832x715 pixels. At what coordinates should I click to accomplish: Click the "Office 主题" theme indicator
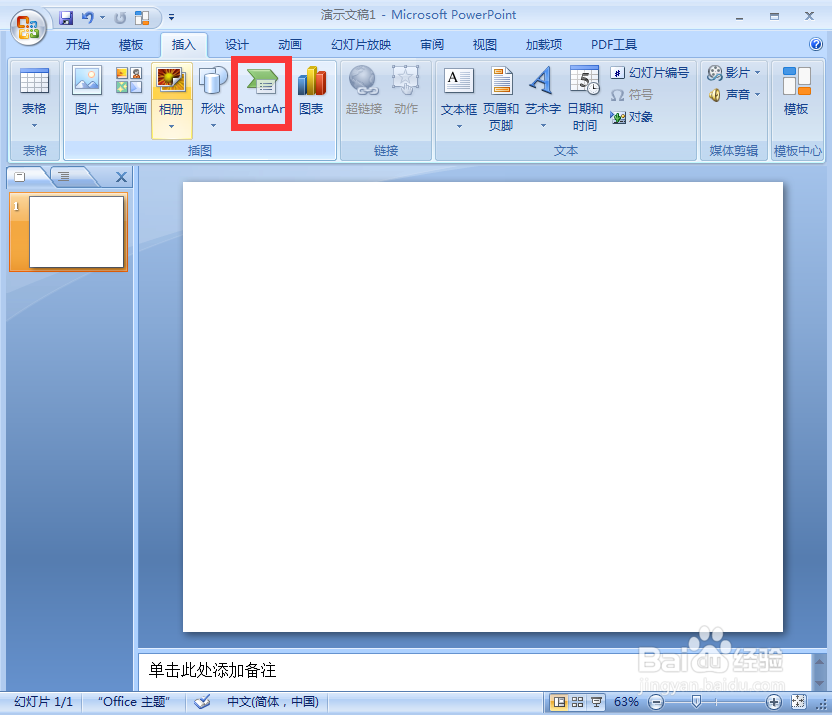click(x=134, y=702)
